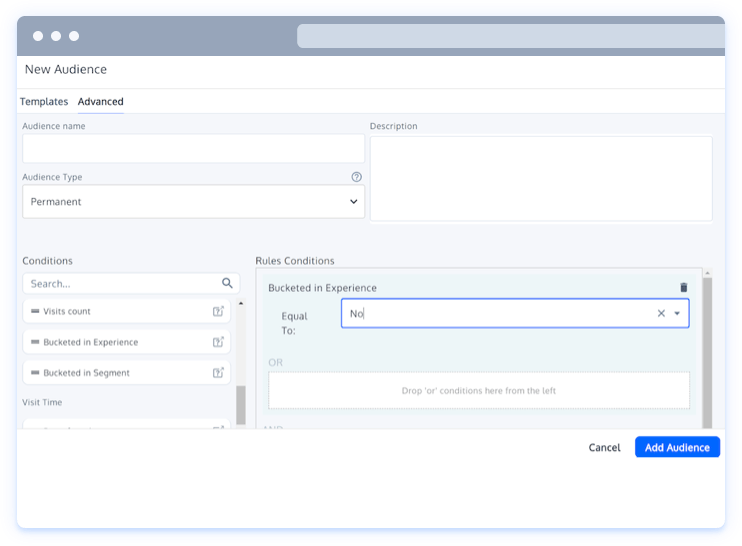Clear the Equal To value with X

[661, 314]
